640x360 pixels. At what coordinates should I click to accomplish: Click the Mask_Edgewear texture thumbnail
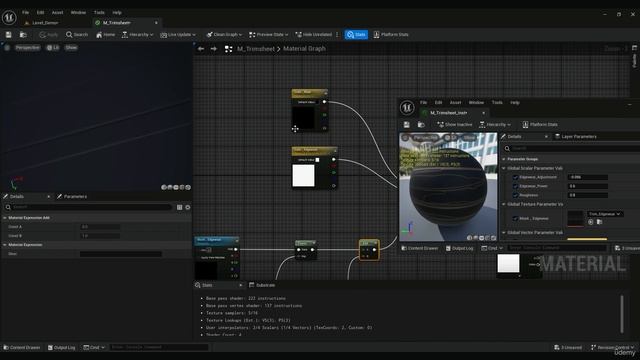coord(576,219)
